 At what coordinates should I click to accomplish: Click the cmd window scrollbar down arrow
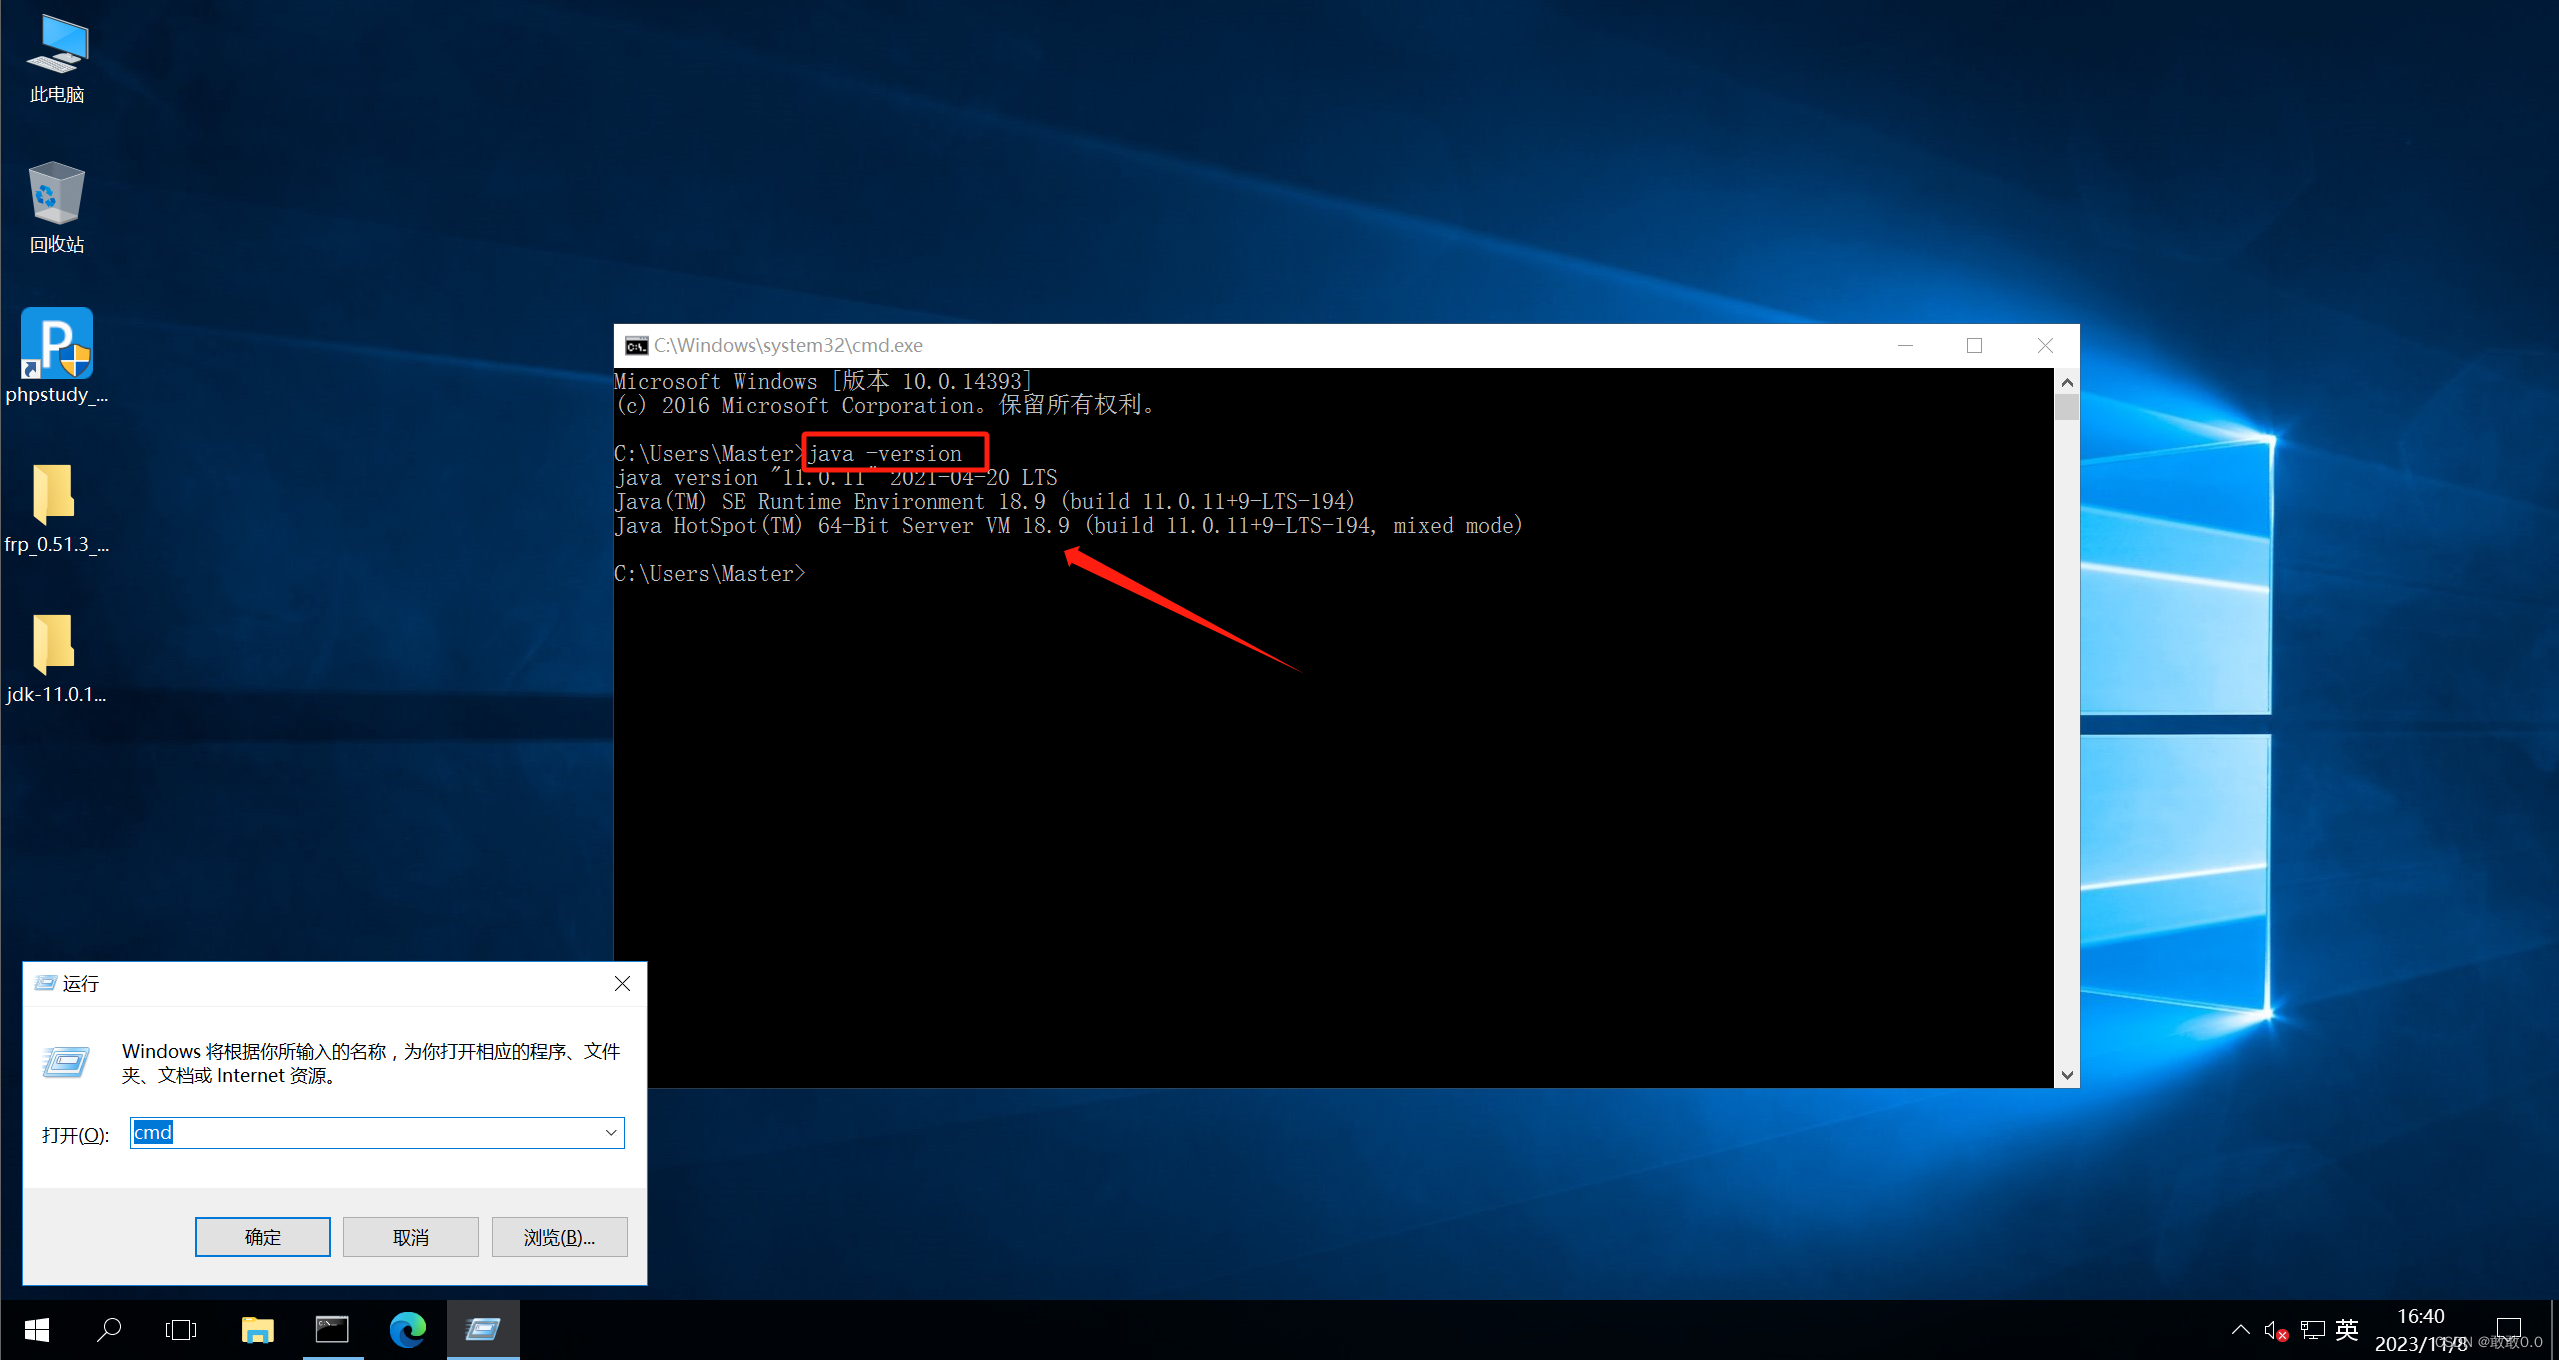pyautogui.click(x=2067, y=1076)
